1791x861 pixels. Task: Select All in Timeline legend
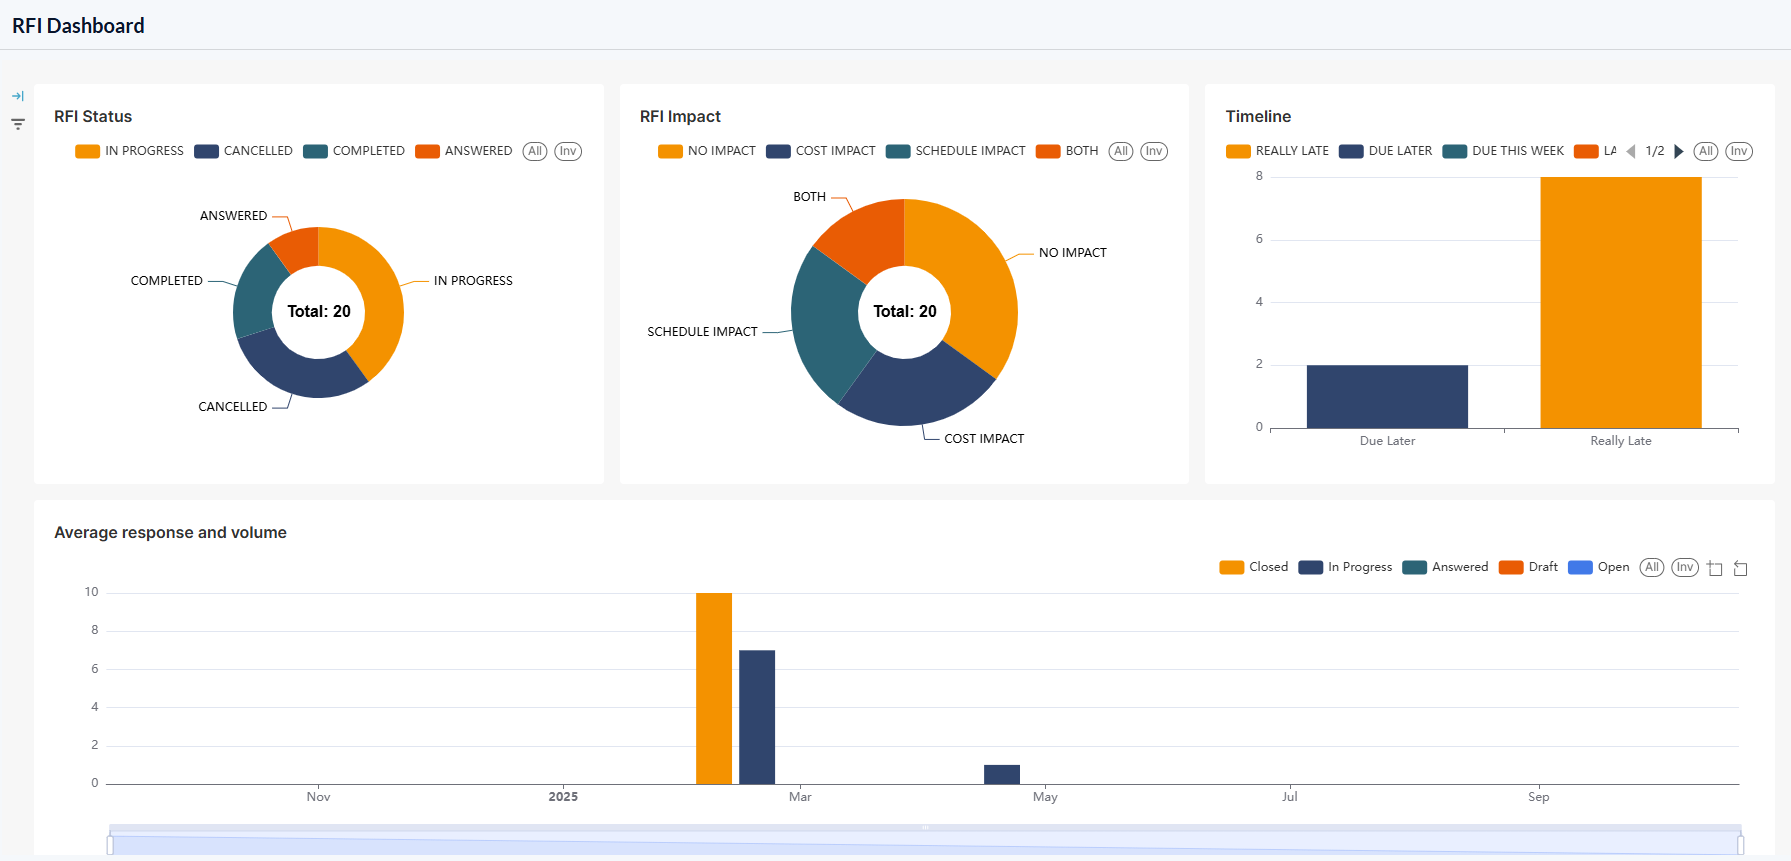pyautogui.click(x=1706, y=151)
